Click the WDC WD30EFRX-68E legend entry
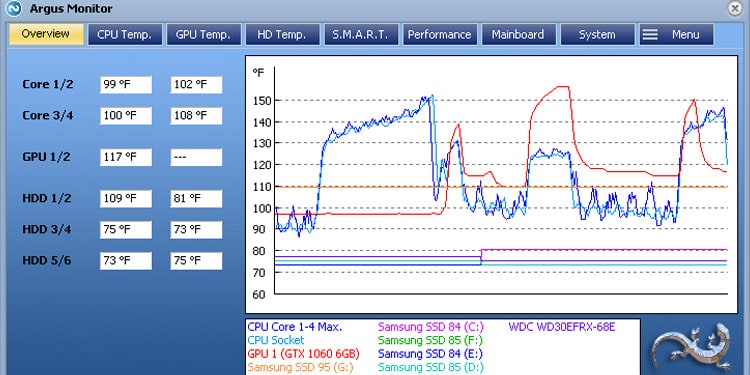Viewport: 750px width, 375px height. (x=562, y=327)
